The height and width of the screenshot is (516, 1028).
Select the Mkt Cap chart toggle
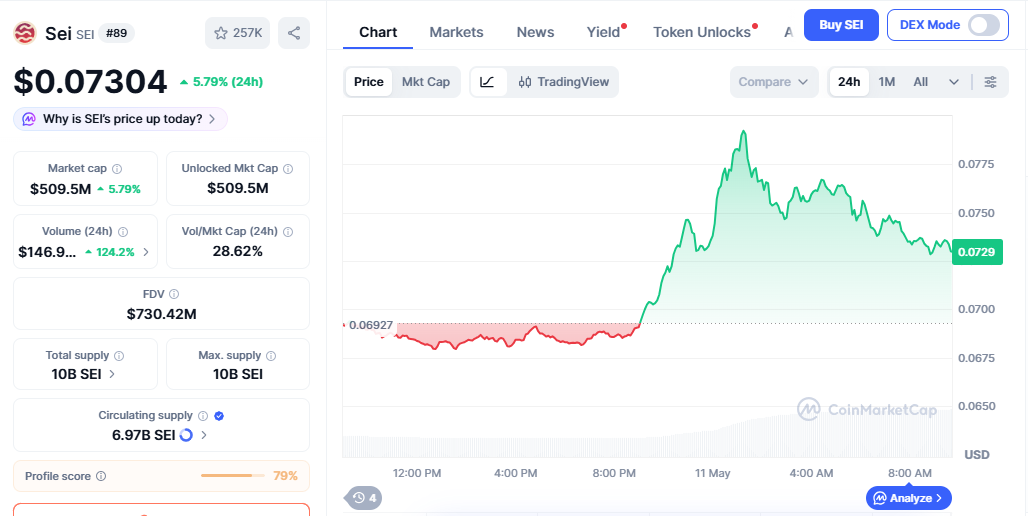pyautogui.click(x=425, y=82)
